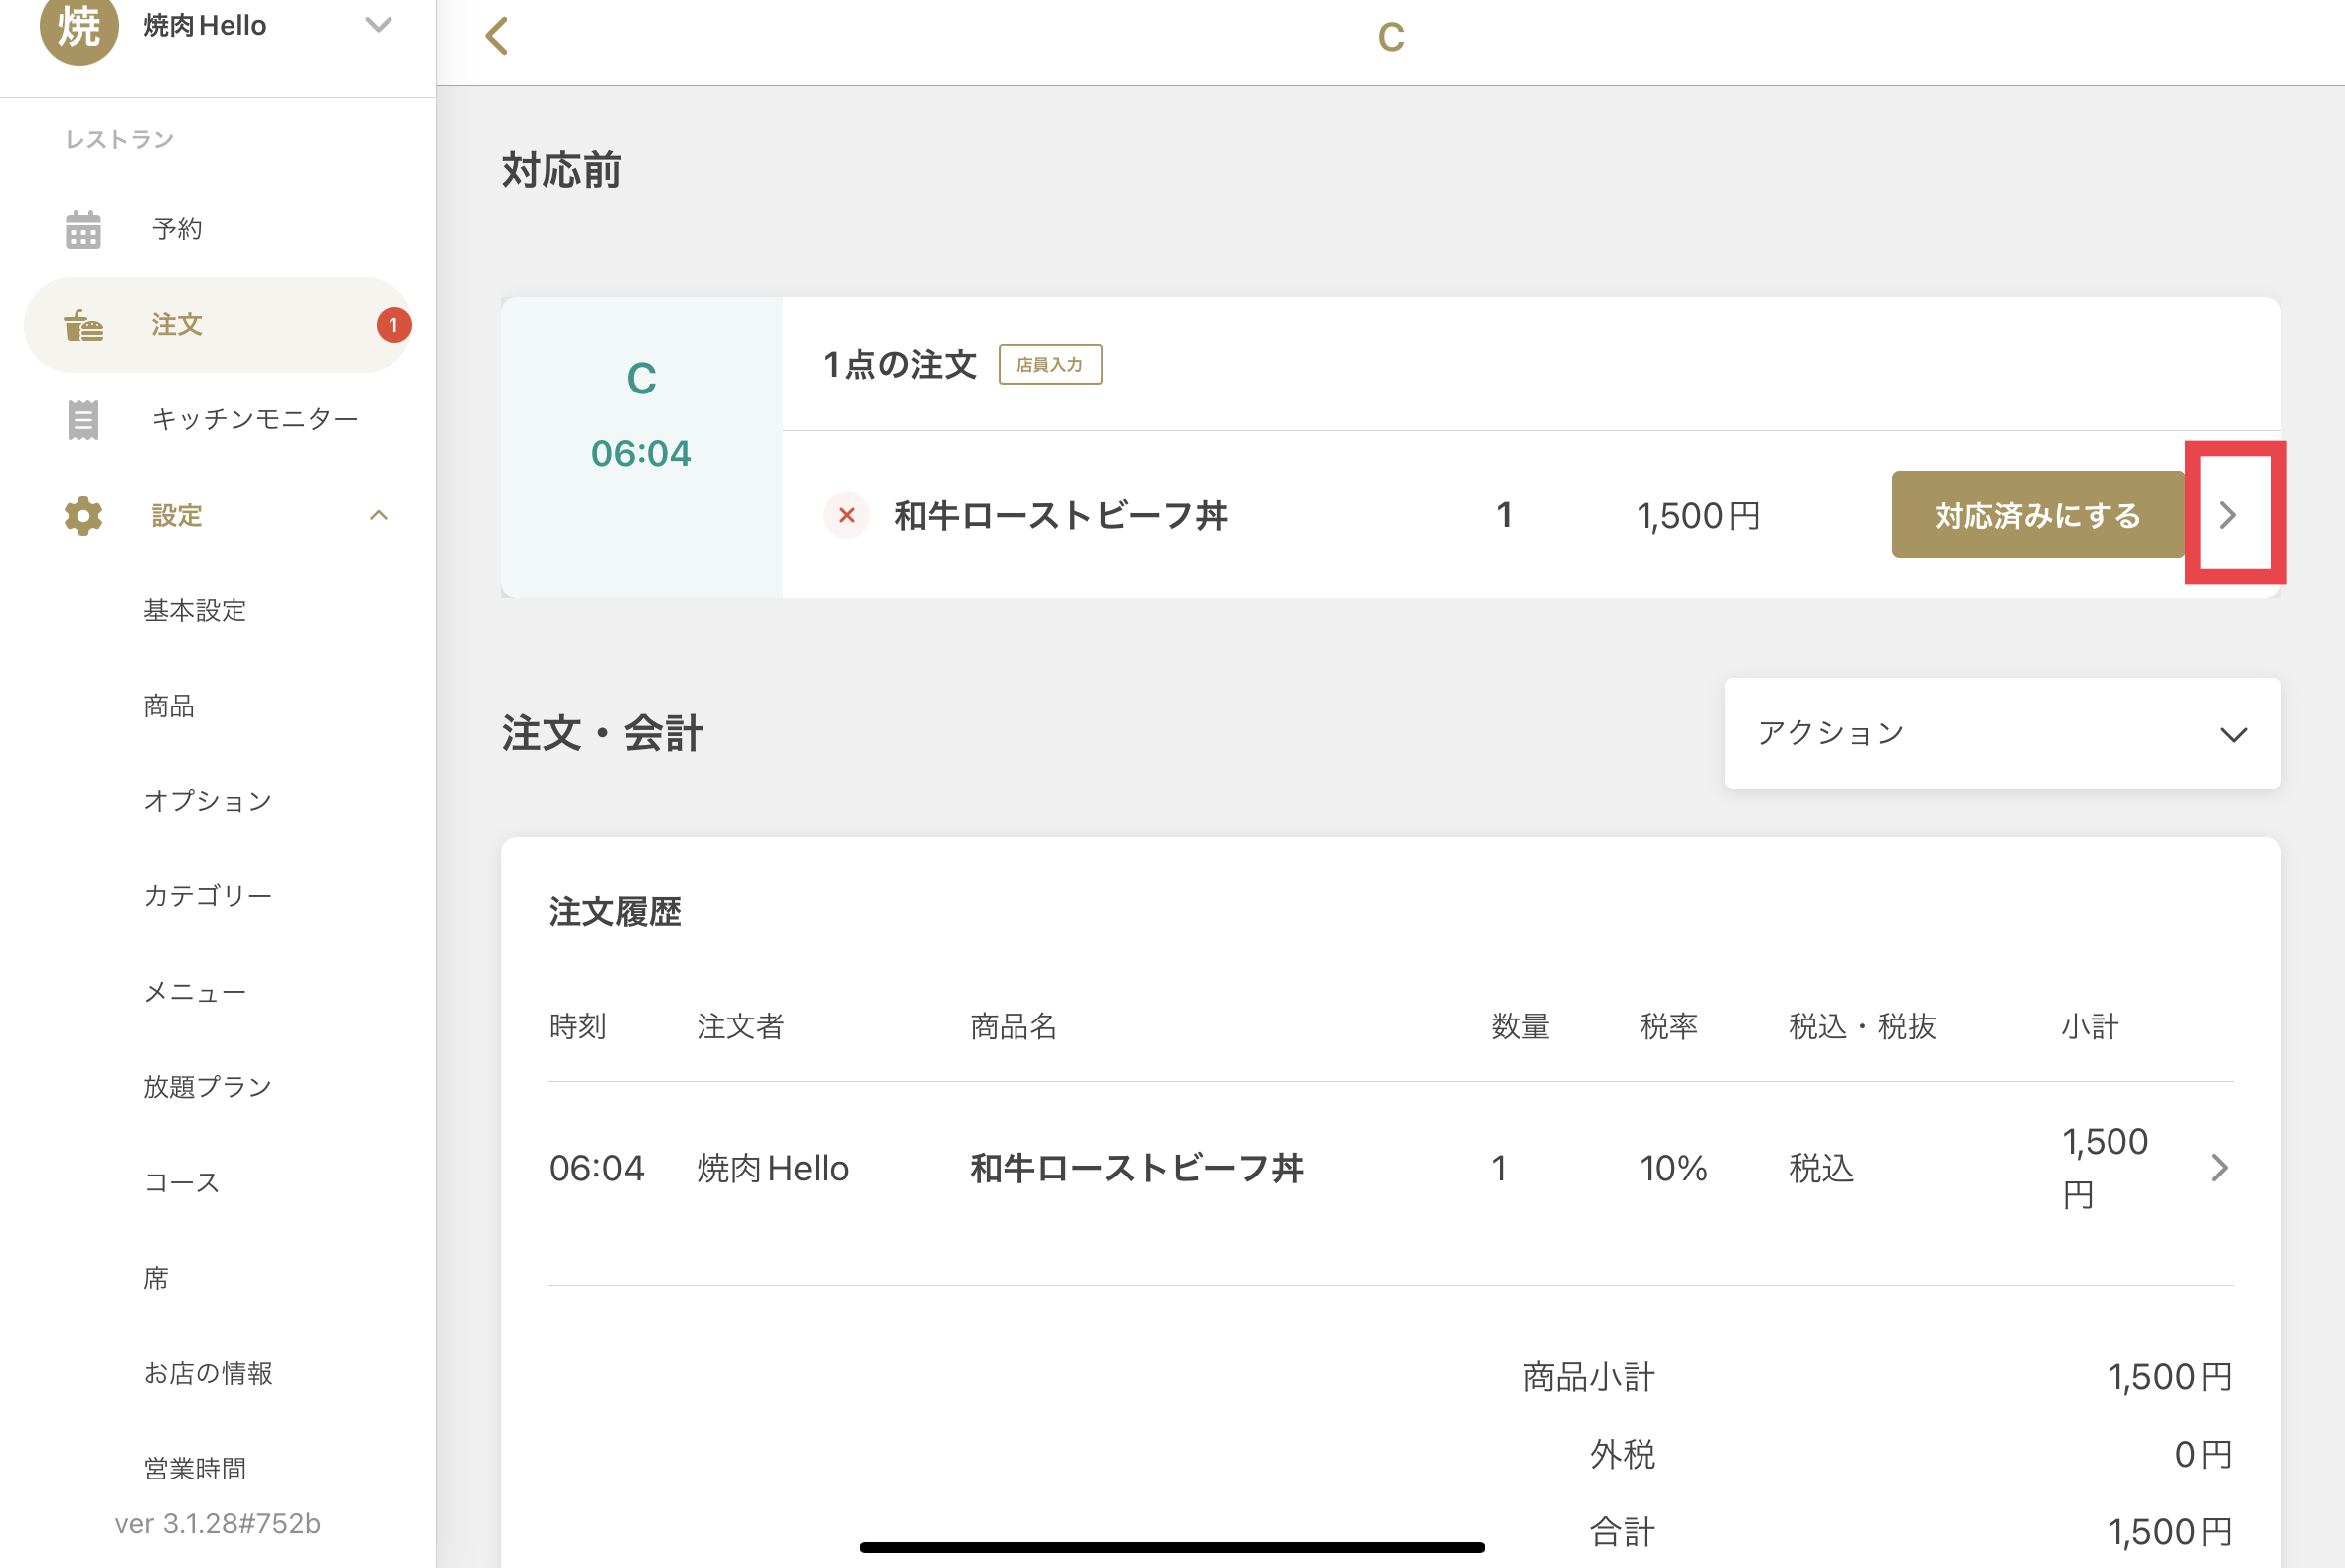This screenshot has width=2345, height=1568.
Task: Click 和牛ローストビーフ丼 in order history
Action: coord(1136,1168)
